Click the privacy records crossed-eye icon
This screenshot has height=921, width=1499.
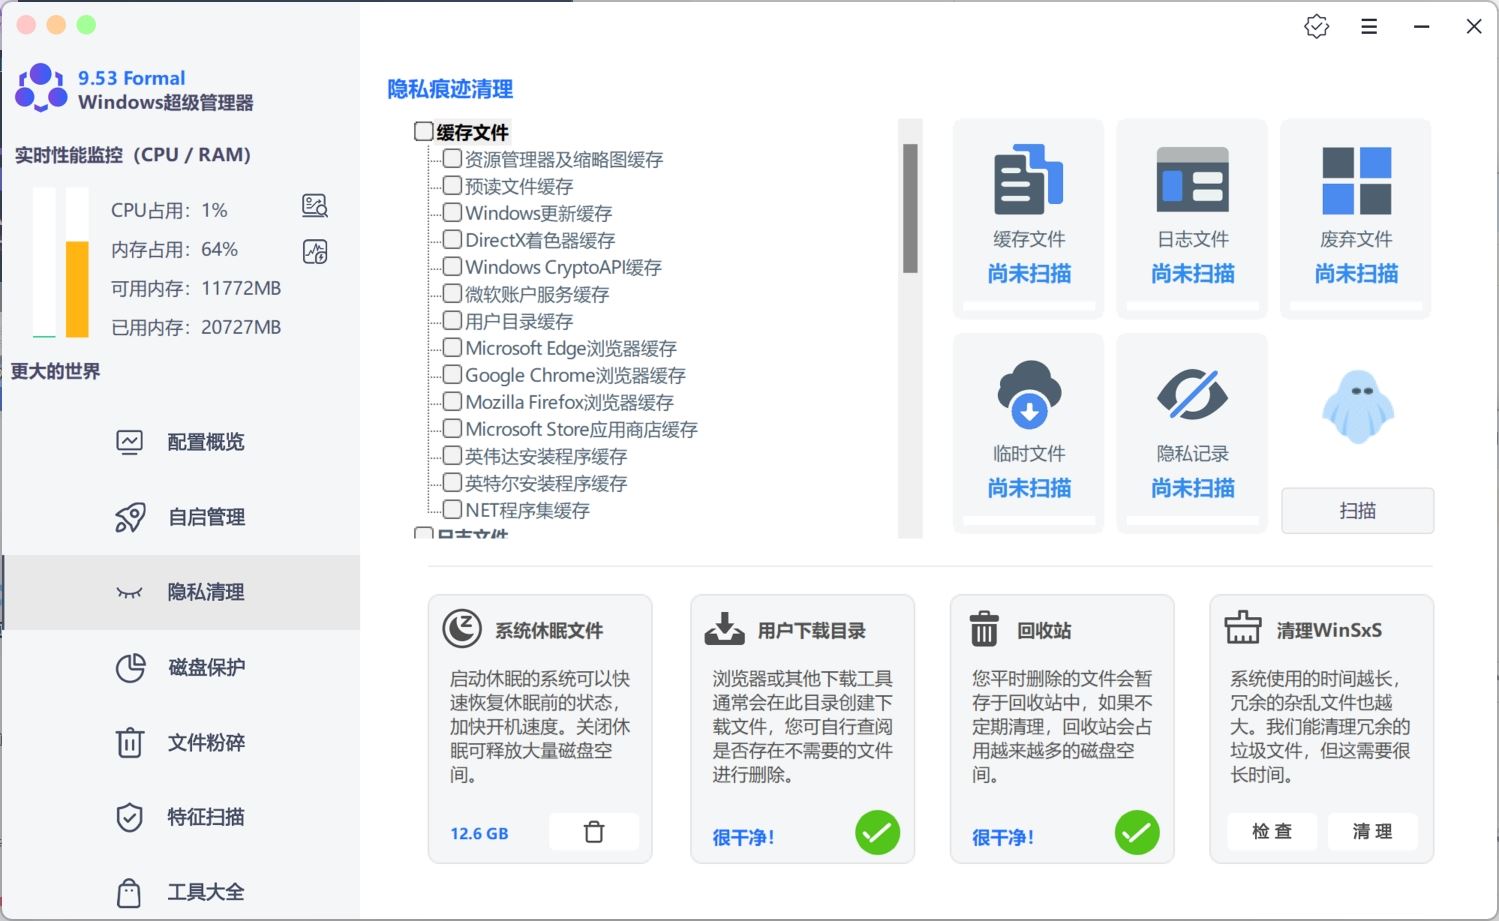tap(1192, 394)
